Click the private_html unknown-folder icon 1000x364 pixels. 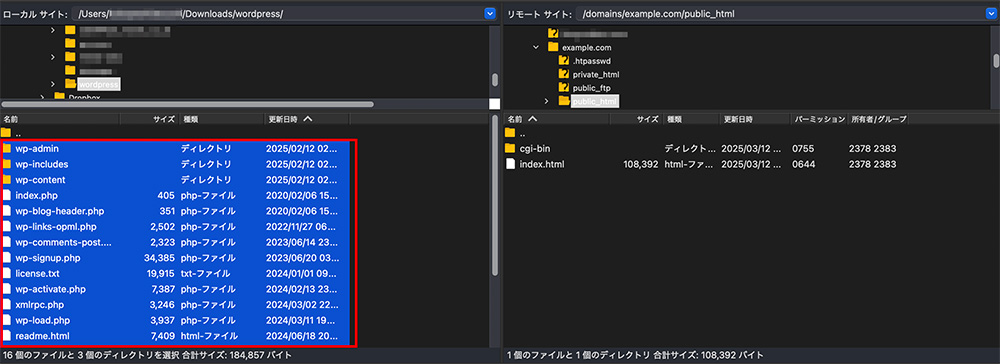[564, 74]
